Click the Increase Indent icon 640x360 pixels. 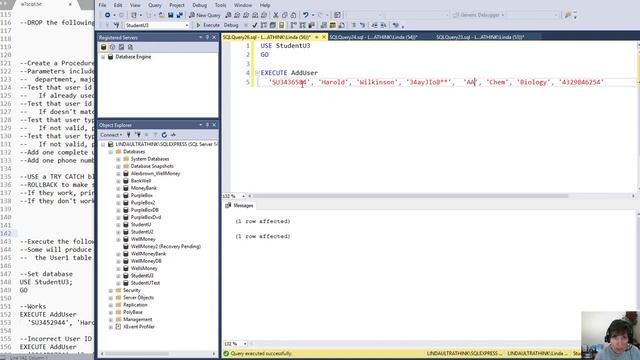pyautogui.click(x=383, y=25)
